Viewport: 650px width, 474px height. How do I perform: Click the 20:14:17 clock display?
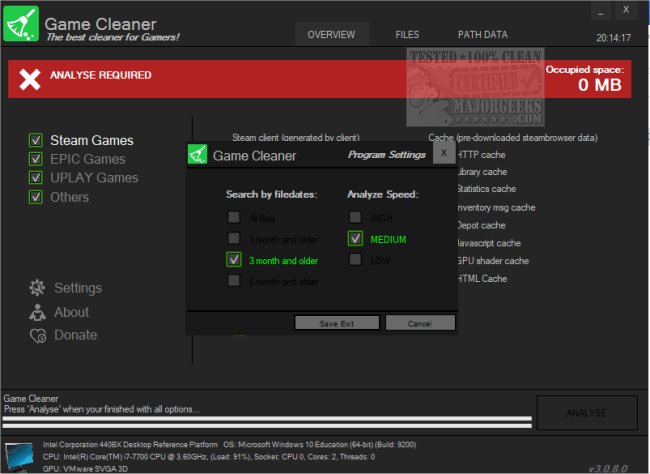(x=614, y=38)
